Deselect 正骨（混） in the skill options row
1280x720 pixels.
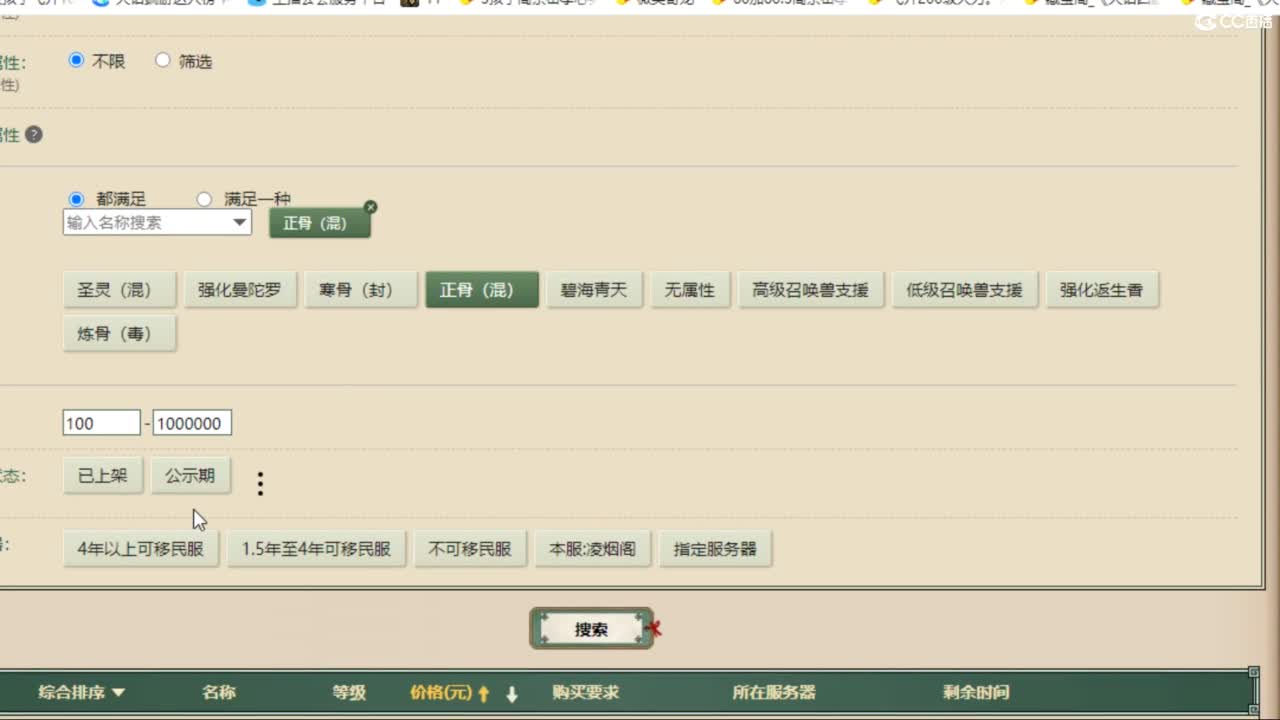pyautogui.click(x=482, y=290)
